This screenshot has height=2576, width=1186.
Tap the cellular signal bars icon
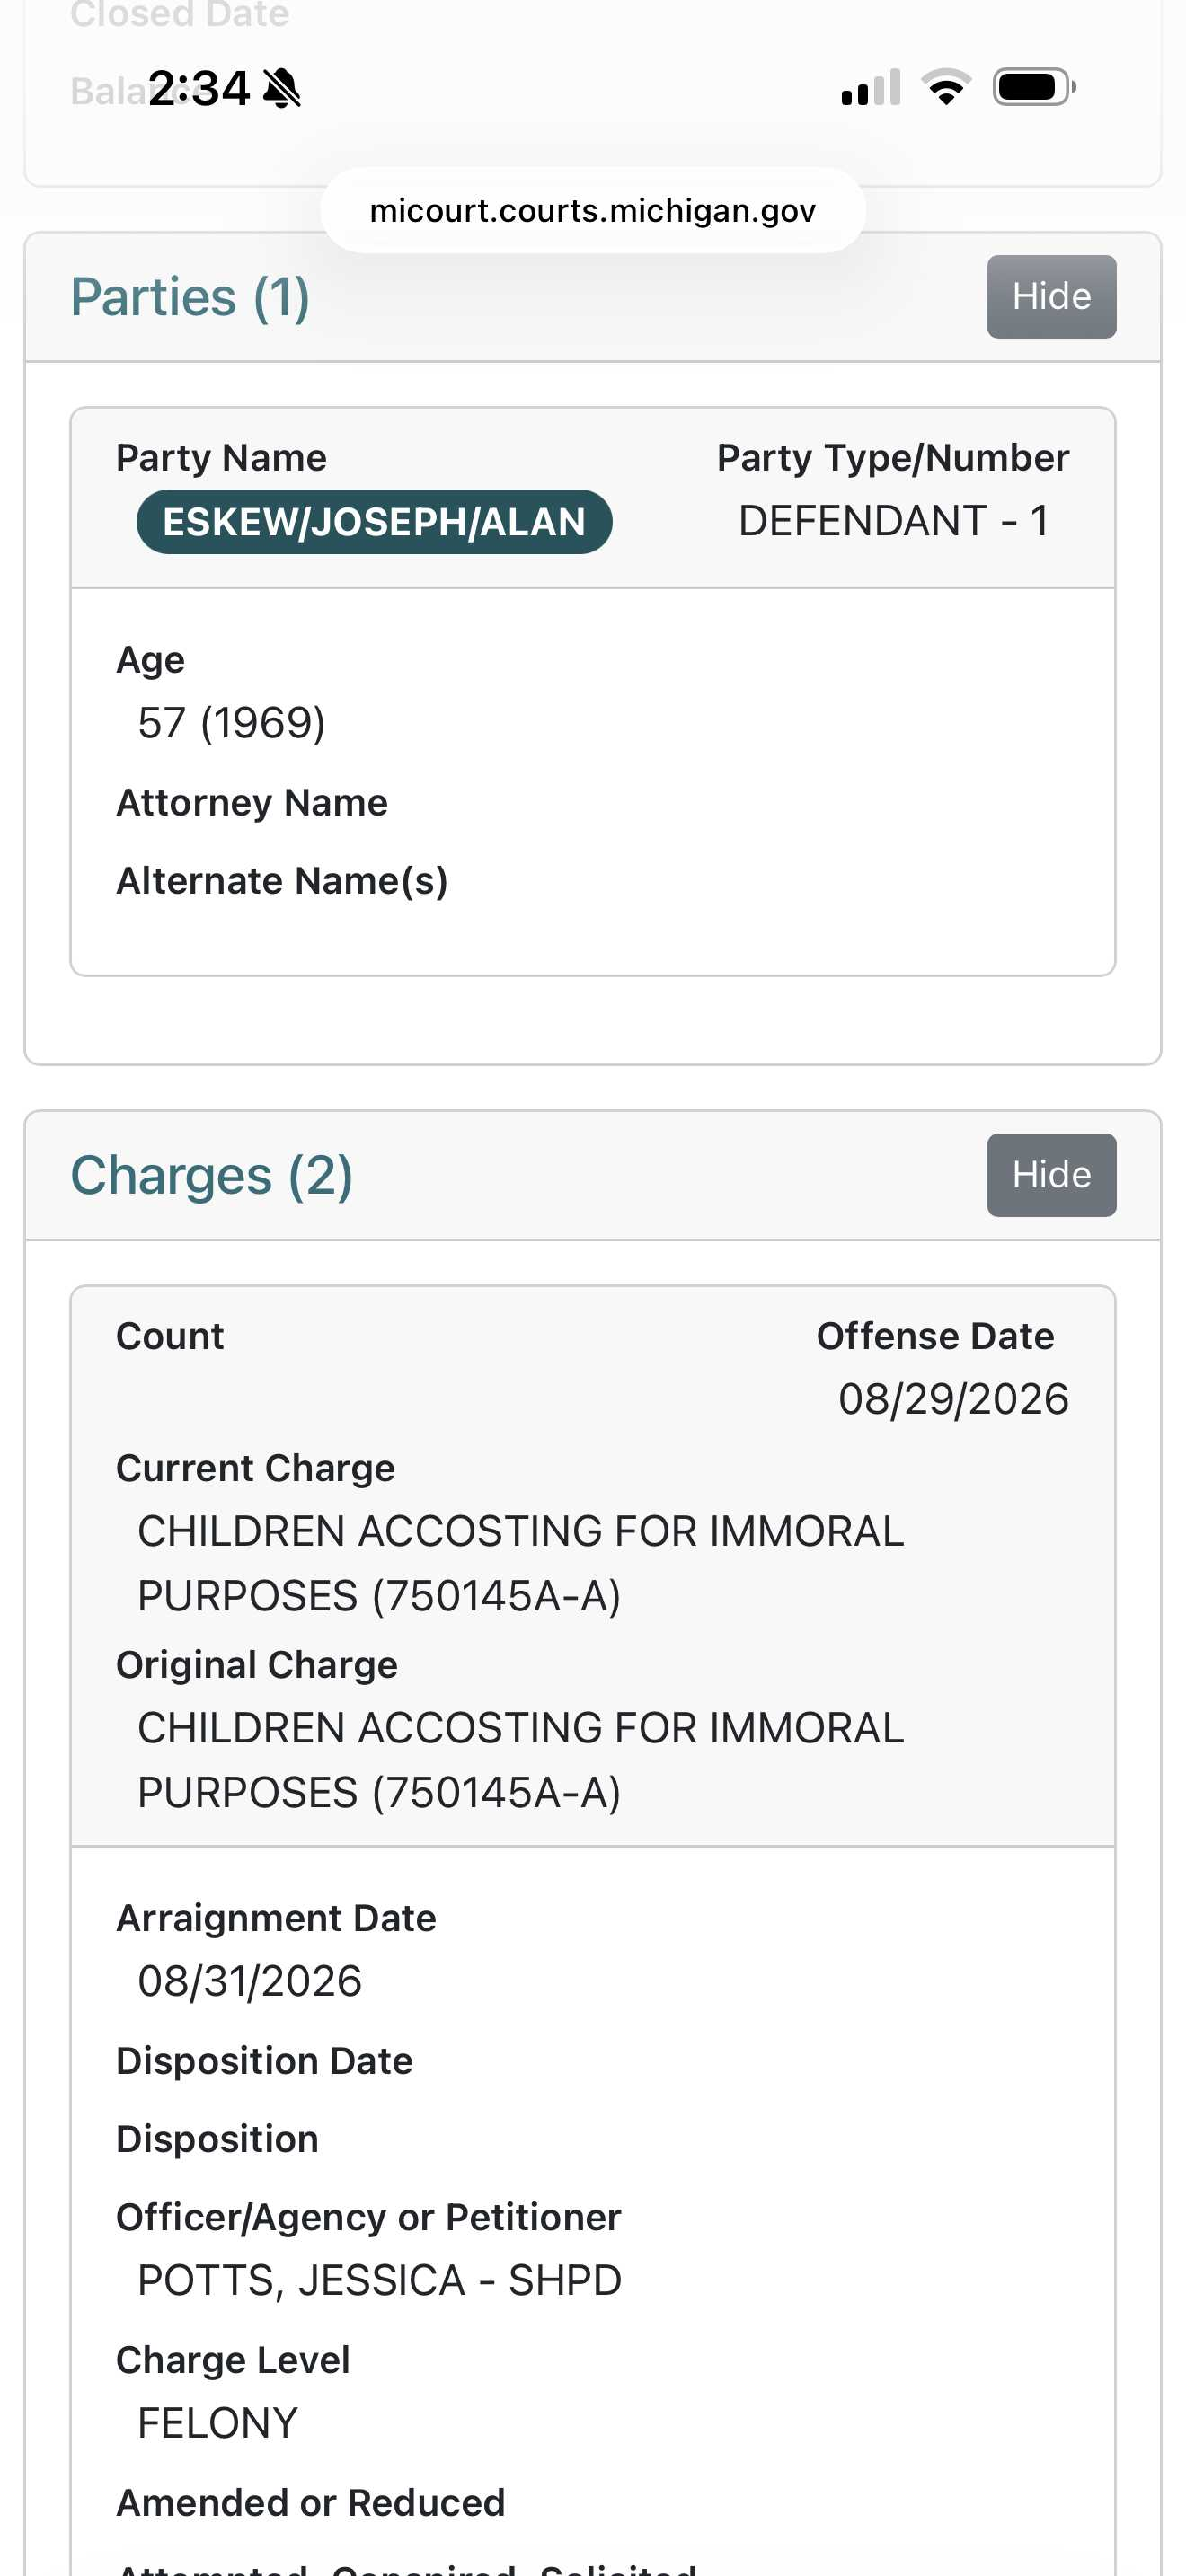tap(871, 87)
